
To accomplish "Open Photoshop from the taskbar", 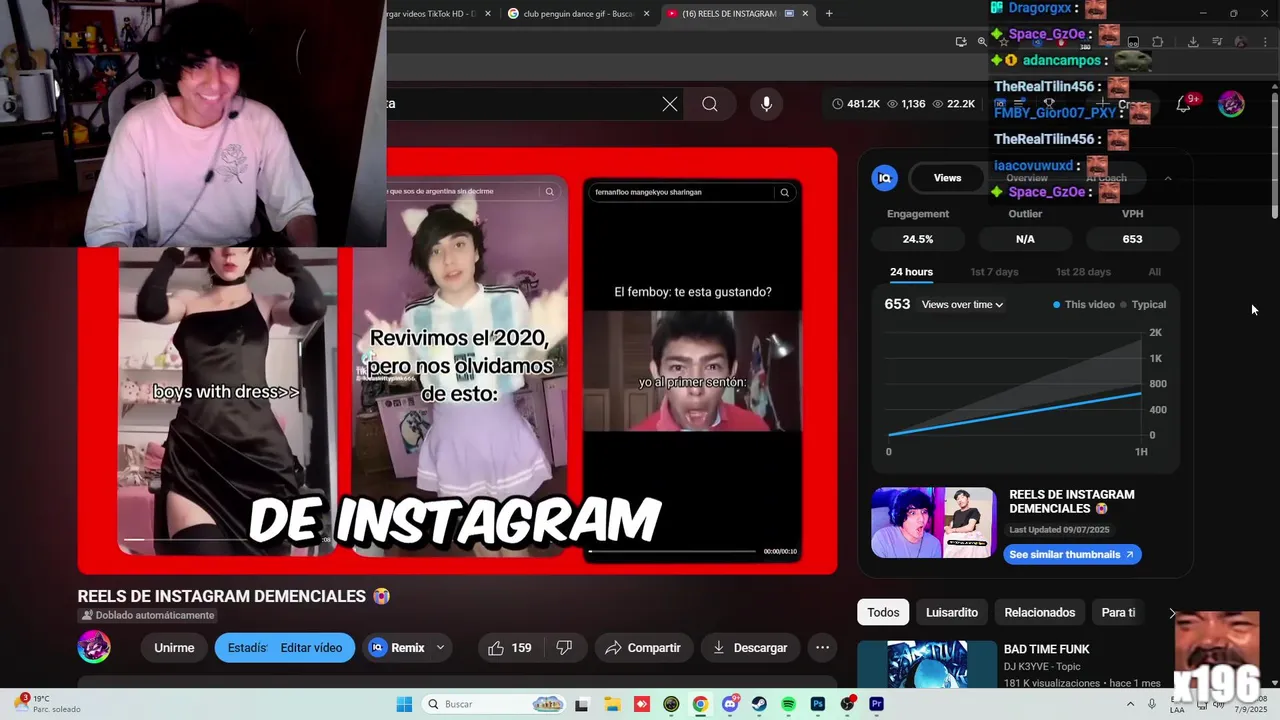I will click(818, 704).
